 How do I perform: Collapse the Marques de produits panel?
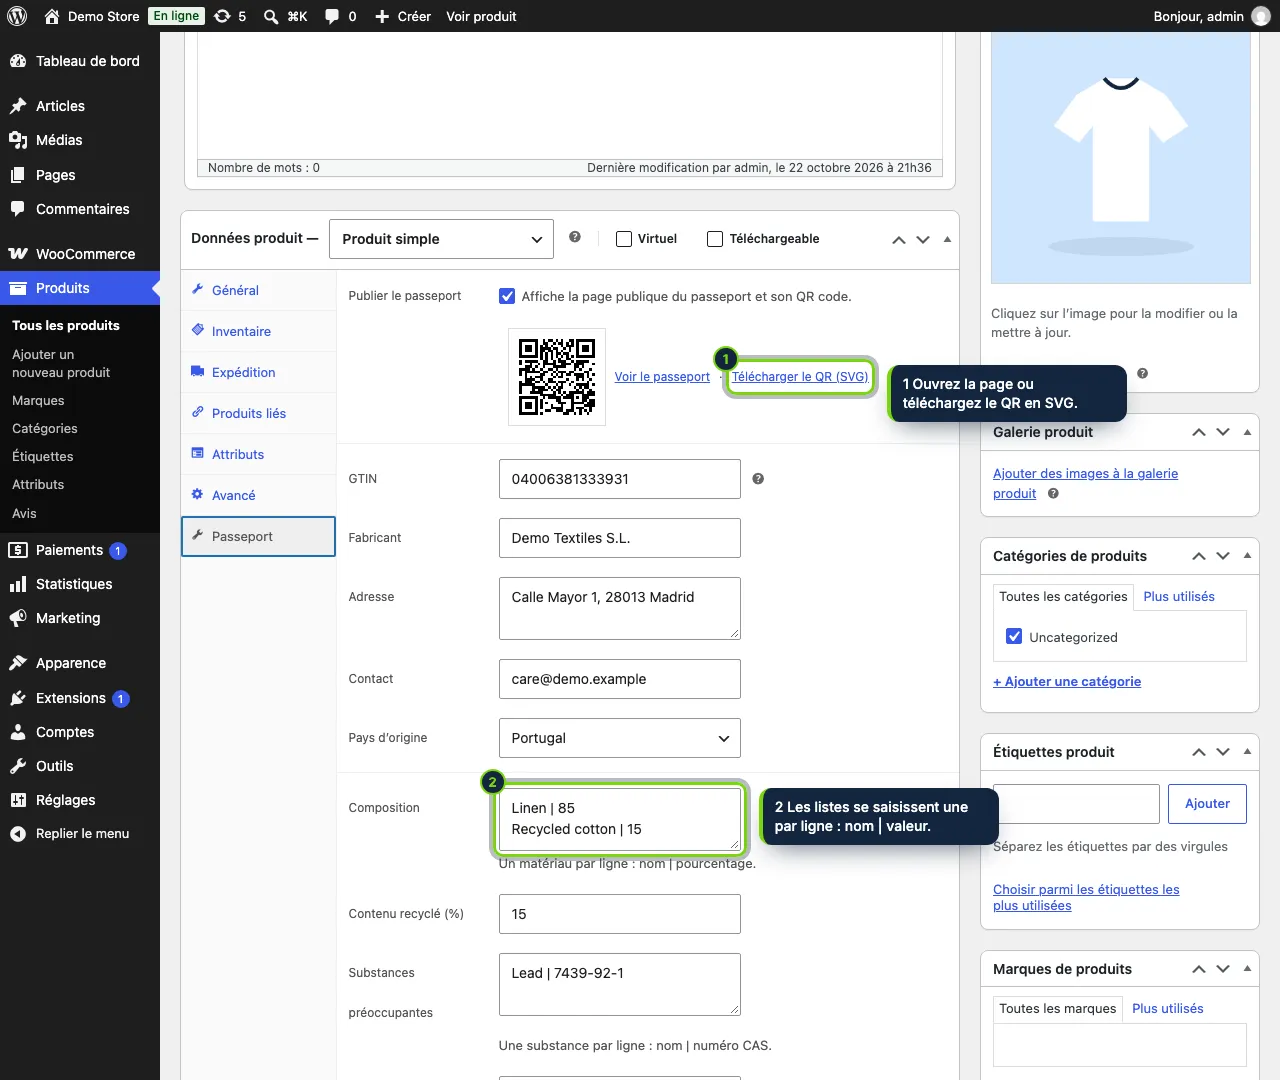click(1247, 969)
